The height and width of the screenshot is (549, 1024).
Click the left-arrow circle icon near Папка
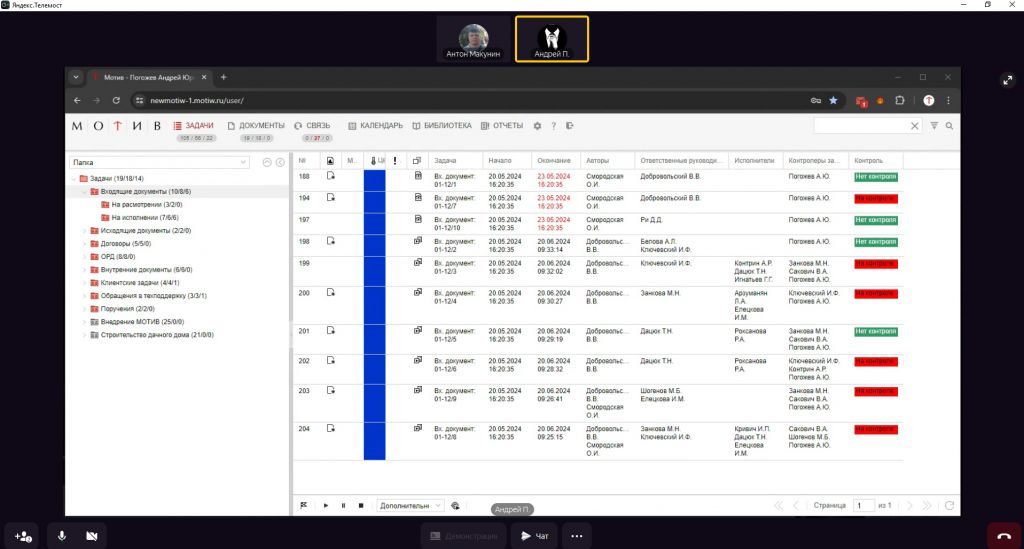click(x=280, y=163)
